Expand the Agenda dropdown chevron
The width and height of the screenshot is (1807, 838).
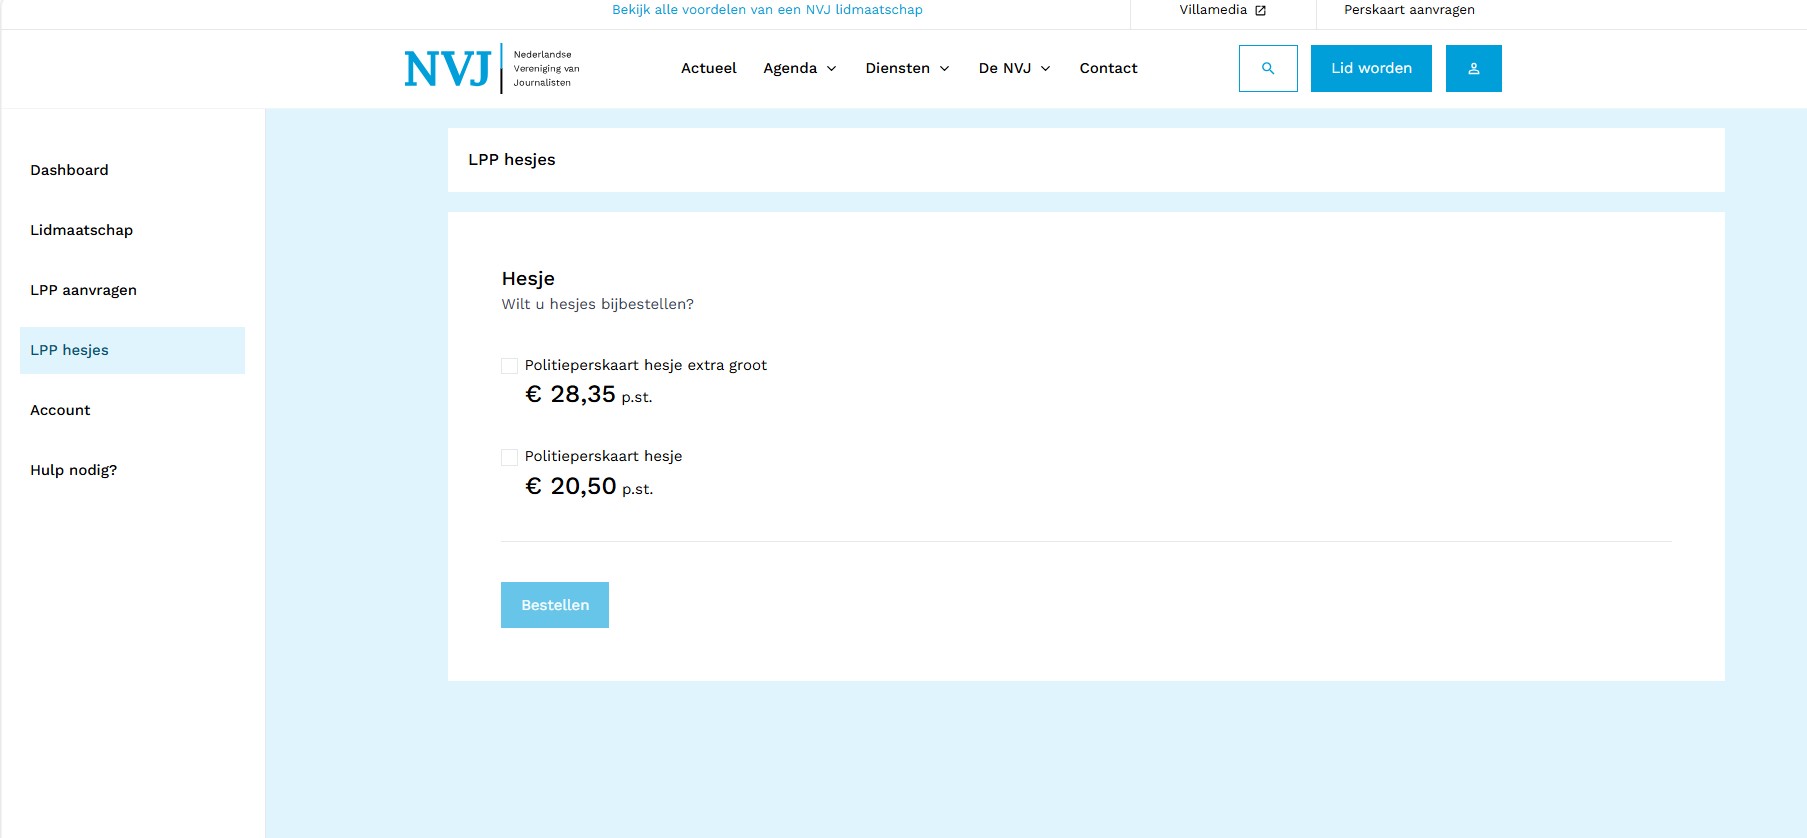tap(831, 69)
